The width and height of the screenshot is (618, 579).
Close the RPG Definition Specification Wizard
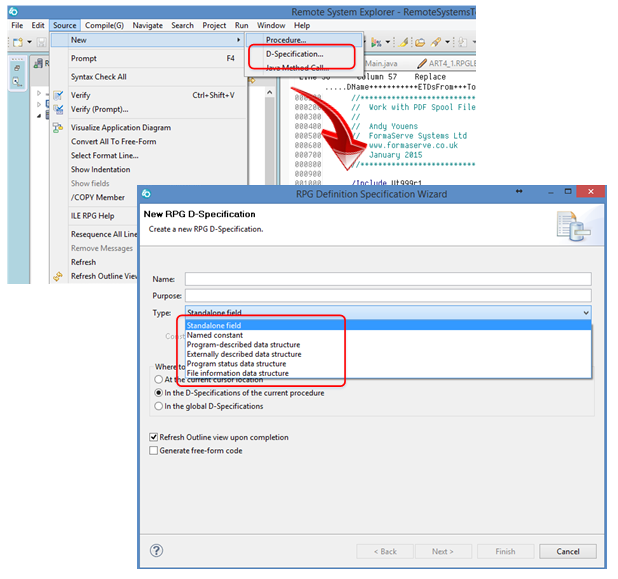click(x=590, y=192)
